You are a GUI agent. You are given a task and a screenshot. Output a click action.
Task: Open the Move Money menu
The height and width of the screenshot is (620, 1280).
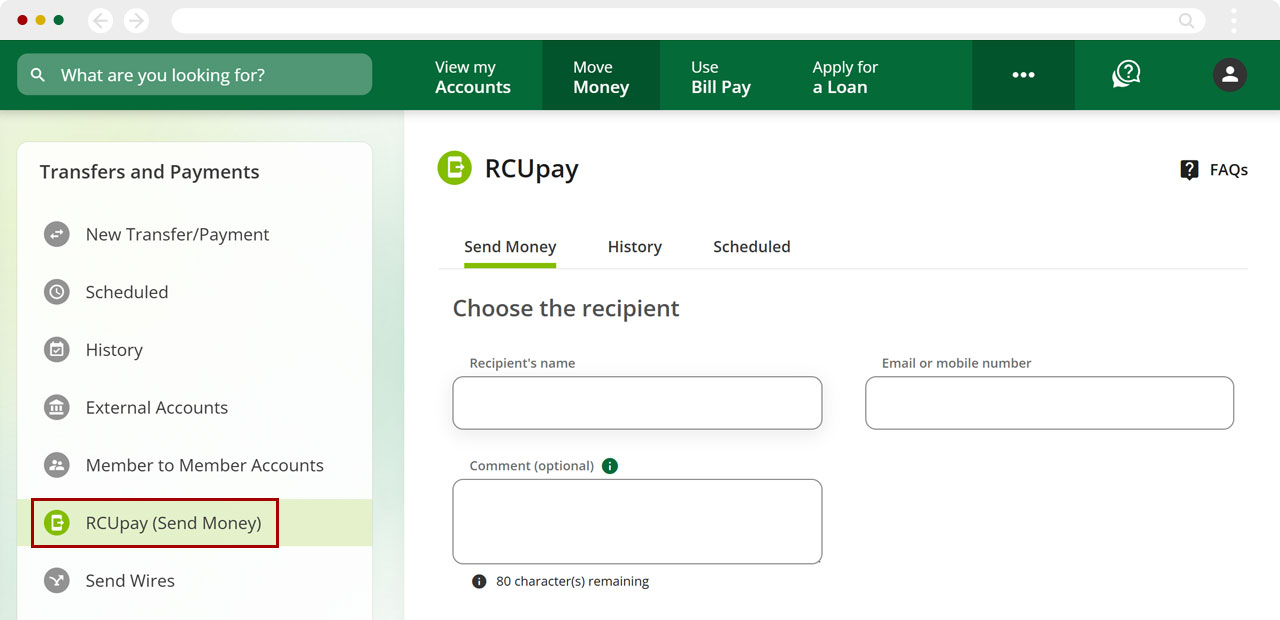(601, 77)
